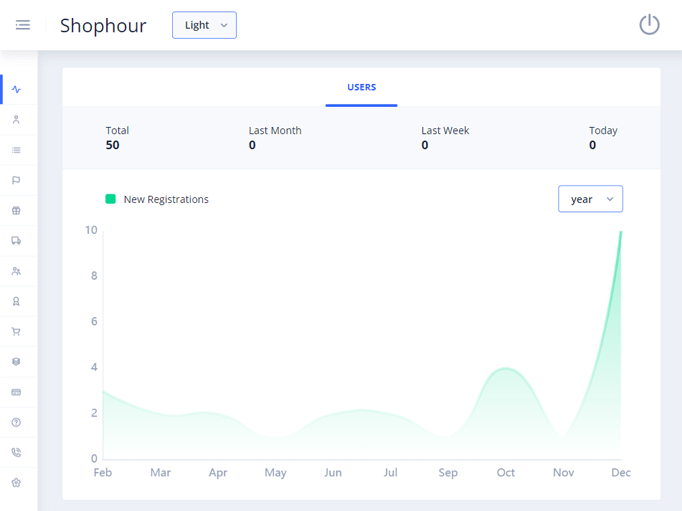Toggle the New Registrations legend series

click(x=165, y=199)
